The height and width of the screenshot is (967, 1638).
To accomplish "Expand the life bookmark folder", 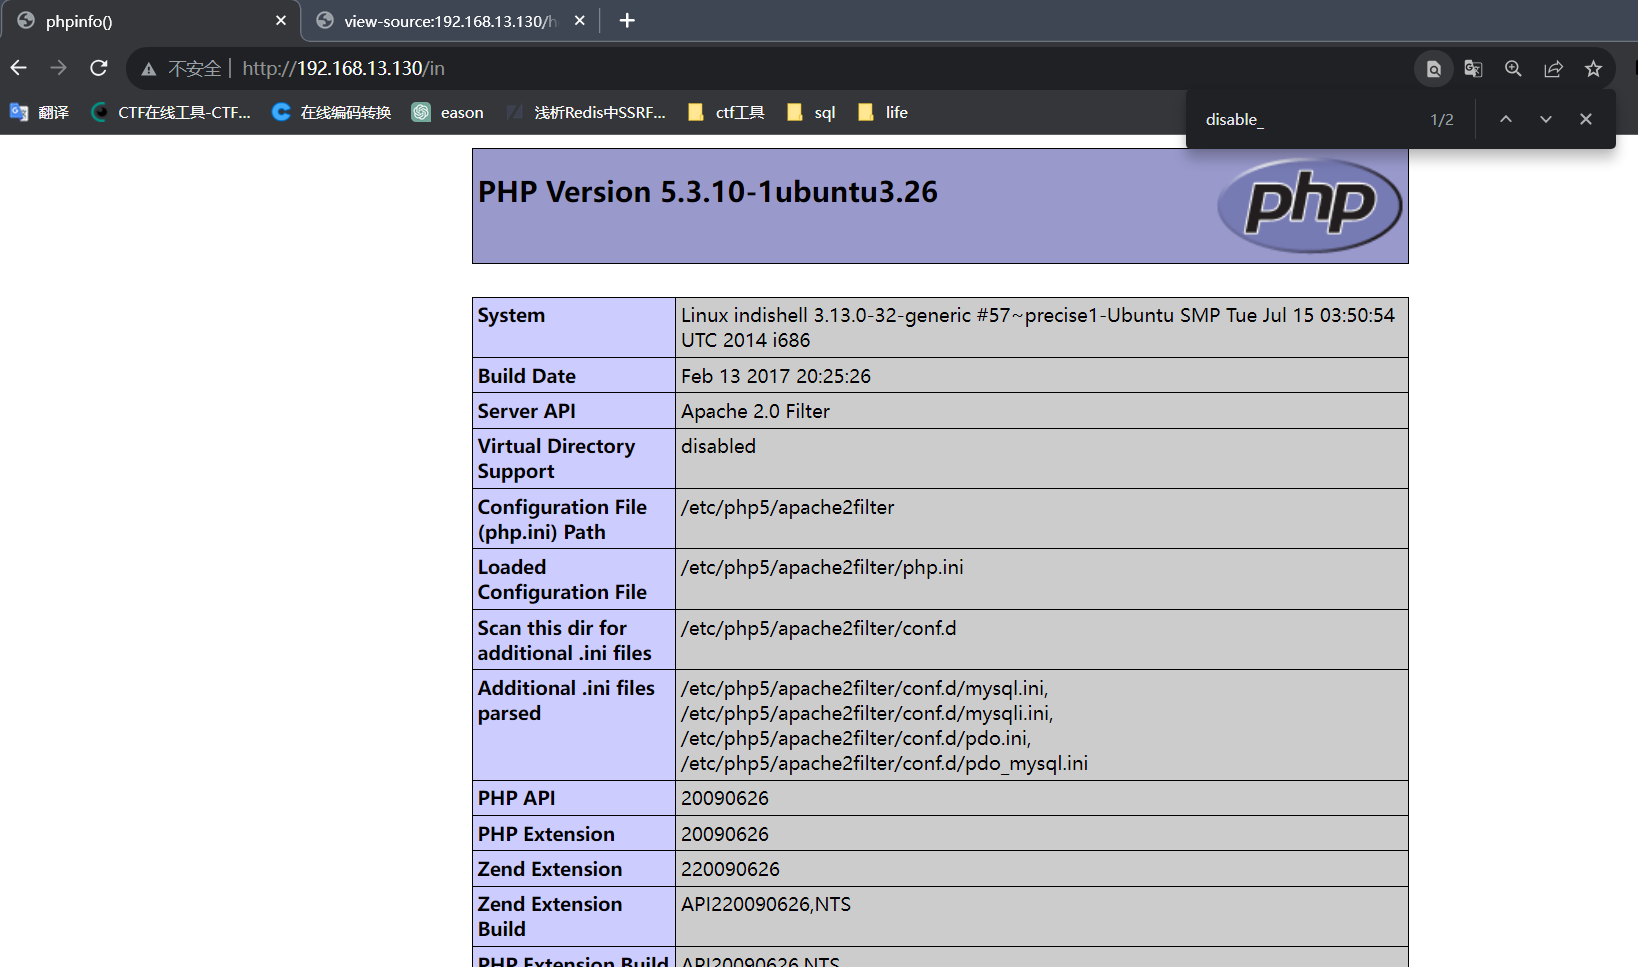I will click(x=883, y=112).
